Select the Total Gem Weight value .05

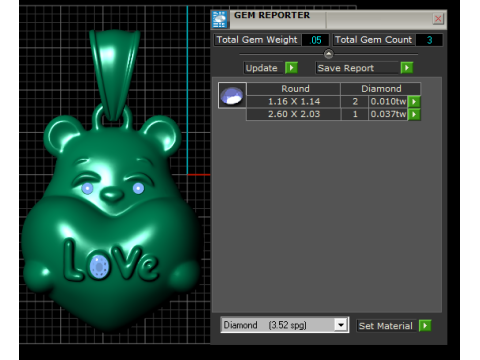click(315, 40)
